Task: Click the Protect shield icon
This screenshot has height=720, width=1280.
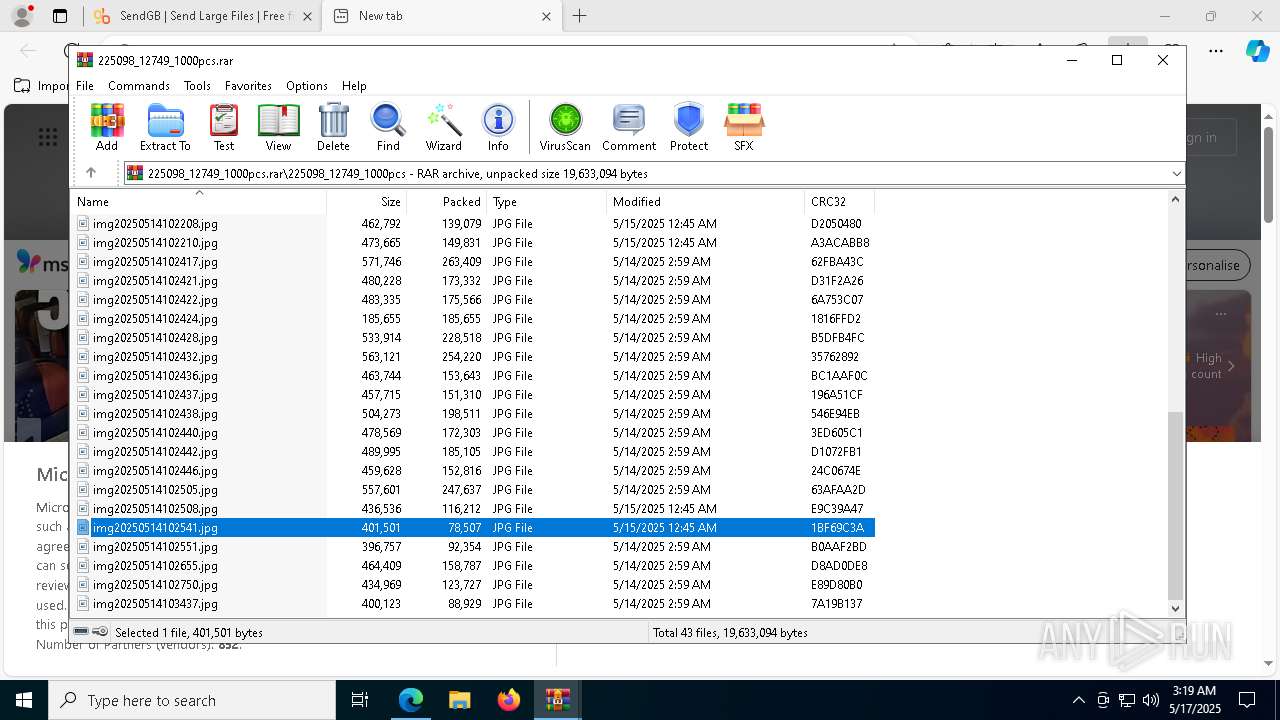Action: (689, 127)
